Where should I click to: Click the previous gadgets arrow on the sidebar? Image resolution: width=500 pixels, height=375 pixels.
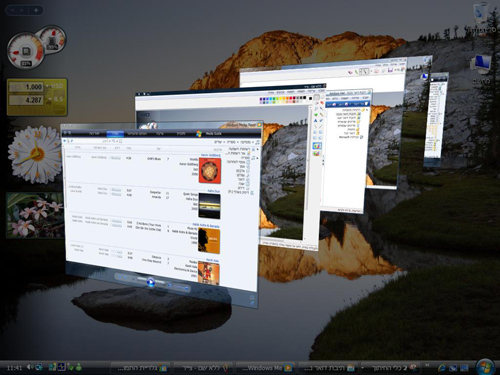pyautogui.click(x=13, y=10)
